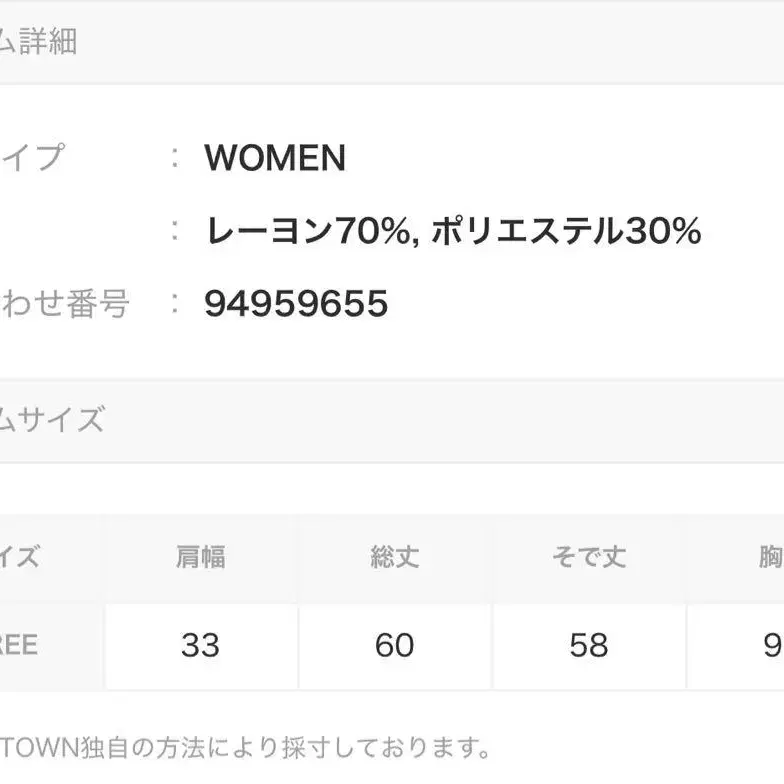This screenshot has height=784, width=784.
Task: Select the WOMEN type value
Action: point(275,158)
